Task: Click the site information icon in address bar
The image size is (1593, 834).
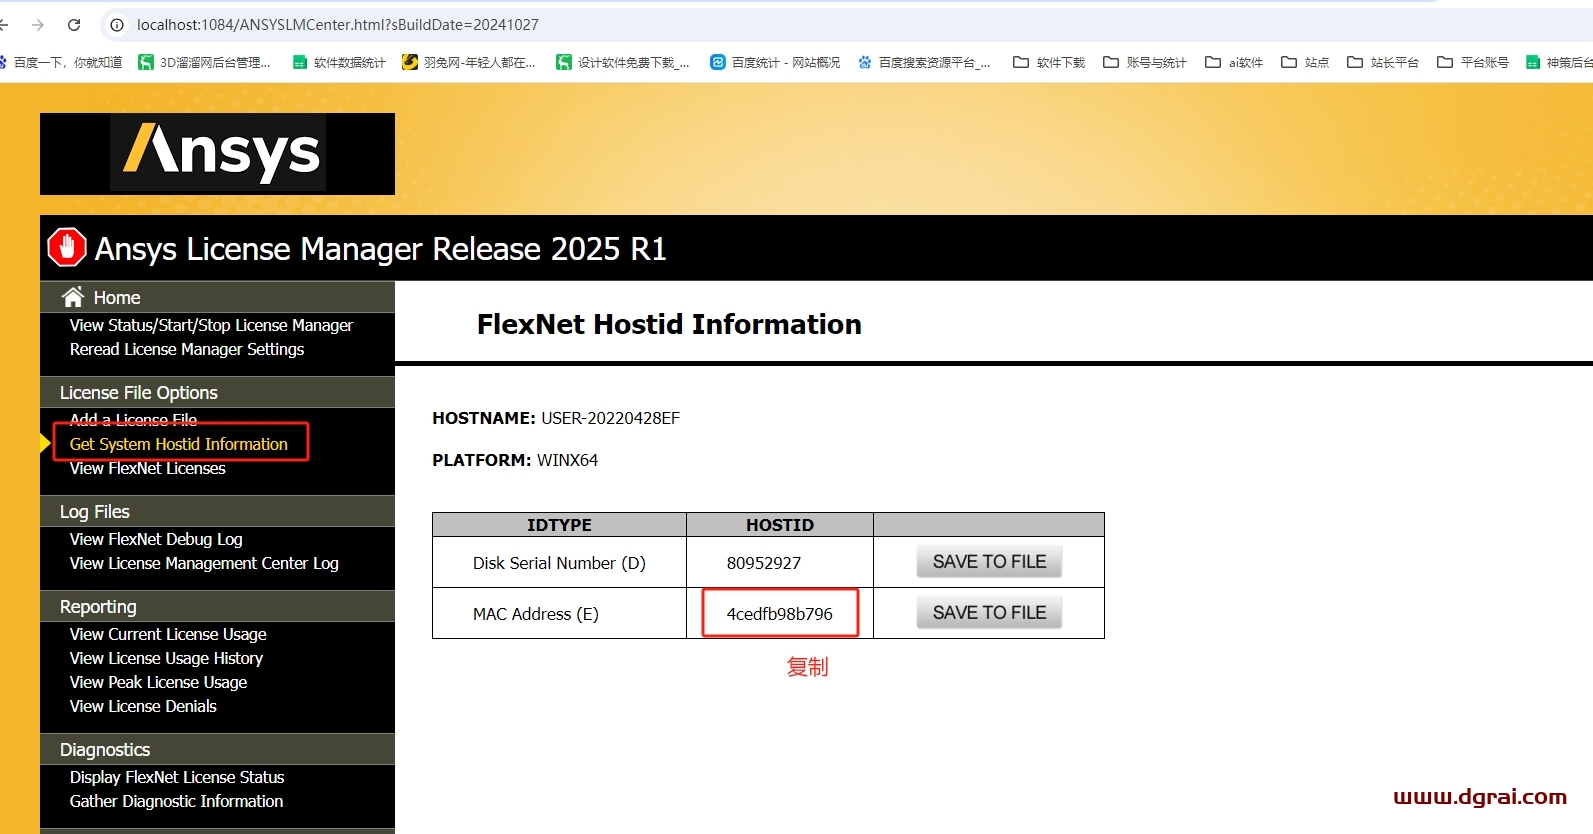Action: [x=117, y=25]
